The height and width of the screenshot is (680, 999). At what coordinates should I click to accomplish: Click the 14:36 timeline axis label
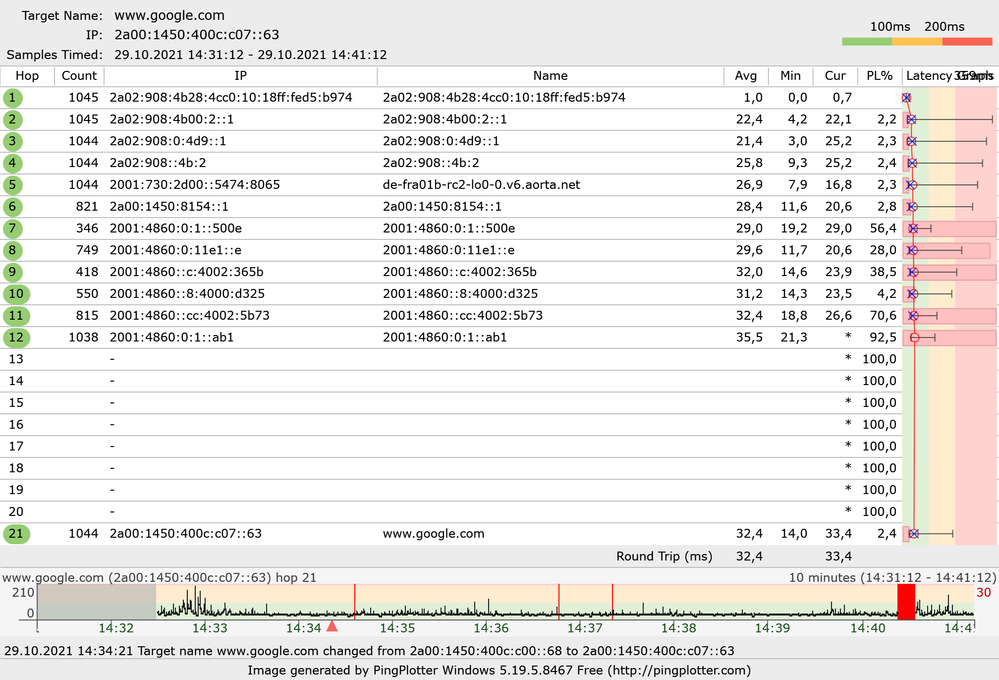491,628
